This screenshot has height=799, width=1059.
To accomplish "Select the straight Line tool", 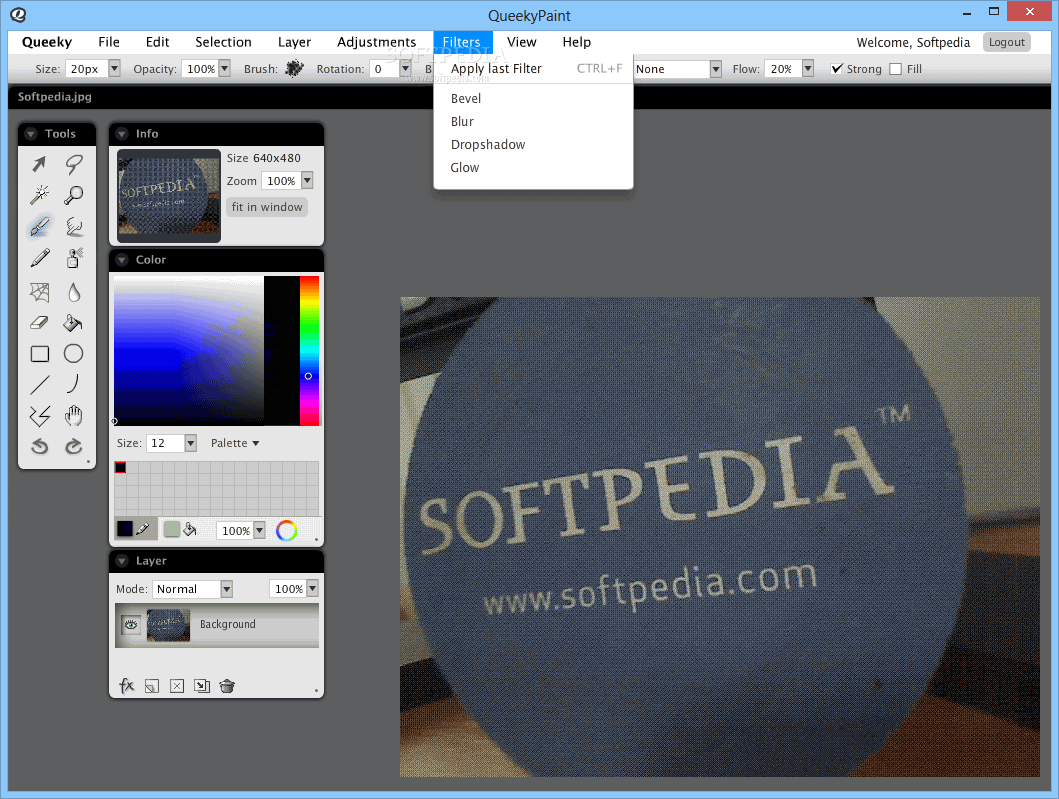I will (x=40, y=385).
